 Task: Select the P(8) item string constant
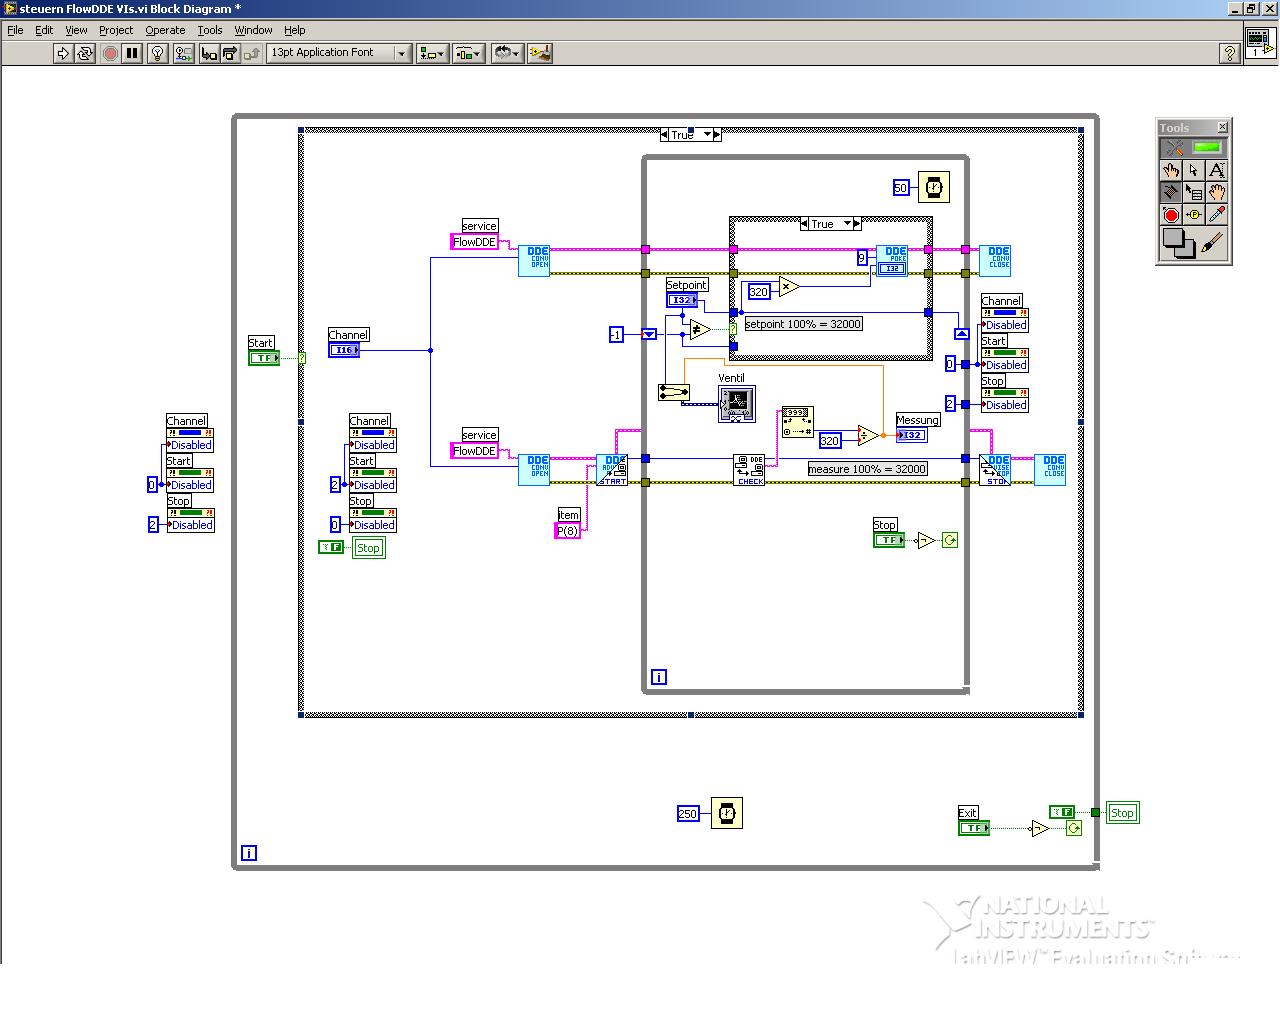pos(568,531)
